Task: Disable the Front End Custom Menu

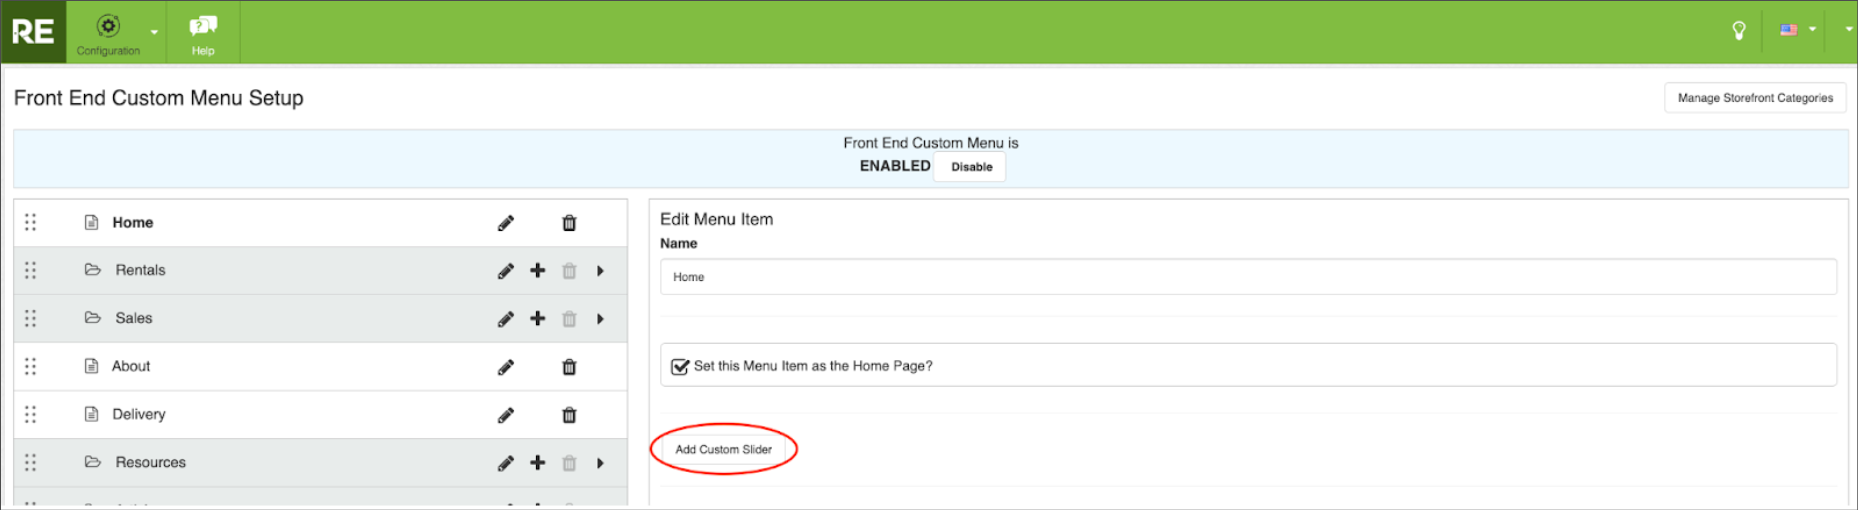Action: tap(971, 167)
